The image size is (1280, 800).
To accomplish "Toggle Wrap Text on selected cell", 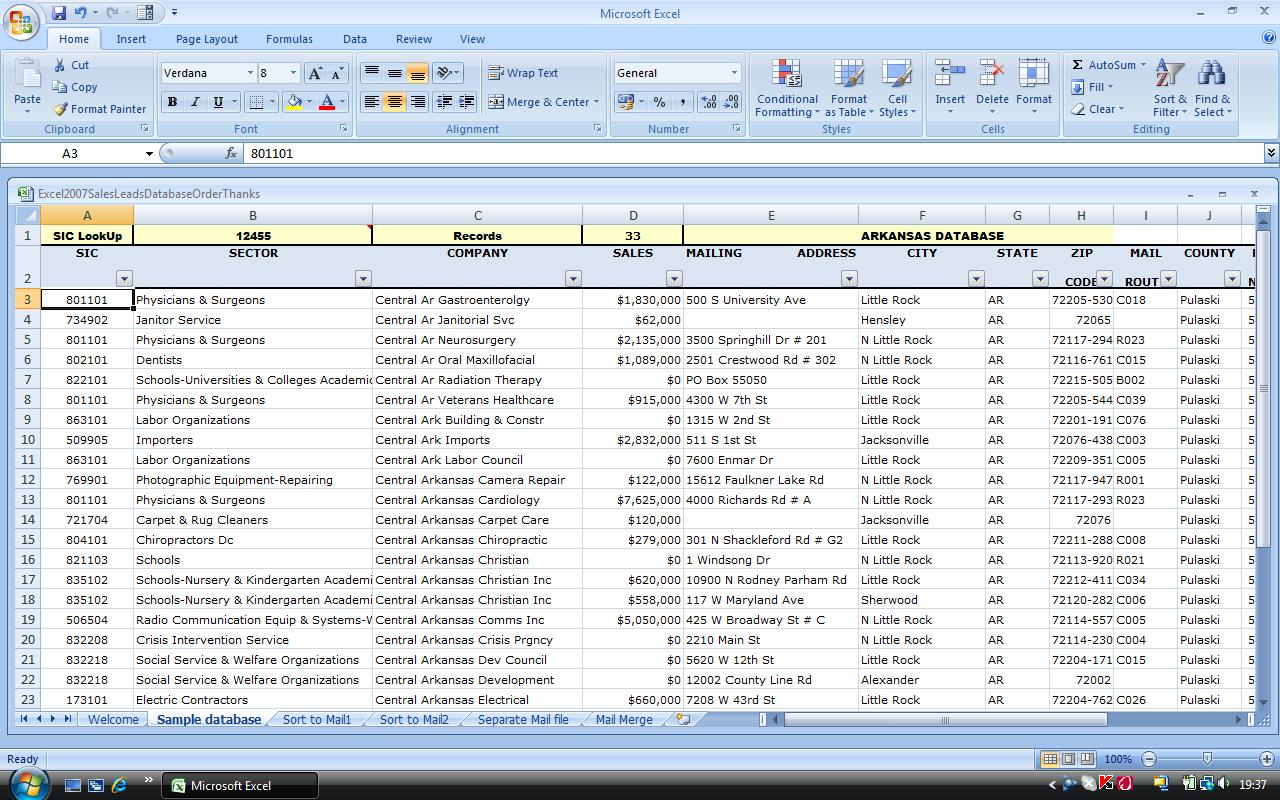I will [x=523, y=73].
